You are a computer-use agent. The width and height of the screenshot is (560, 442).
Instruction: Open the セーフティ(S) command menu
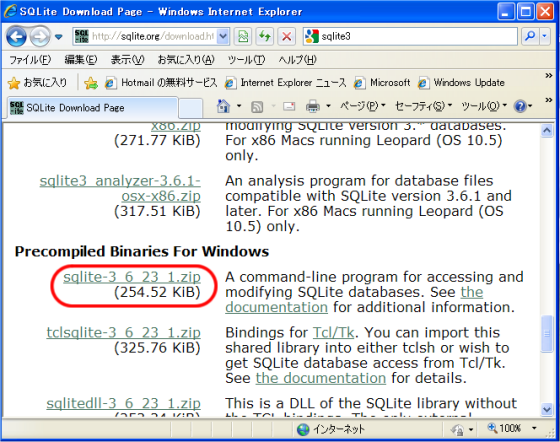click(x=423, y=106)
